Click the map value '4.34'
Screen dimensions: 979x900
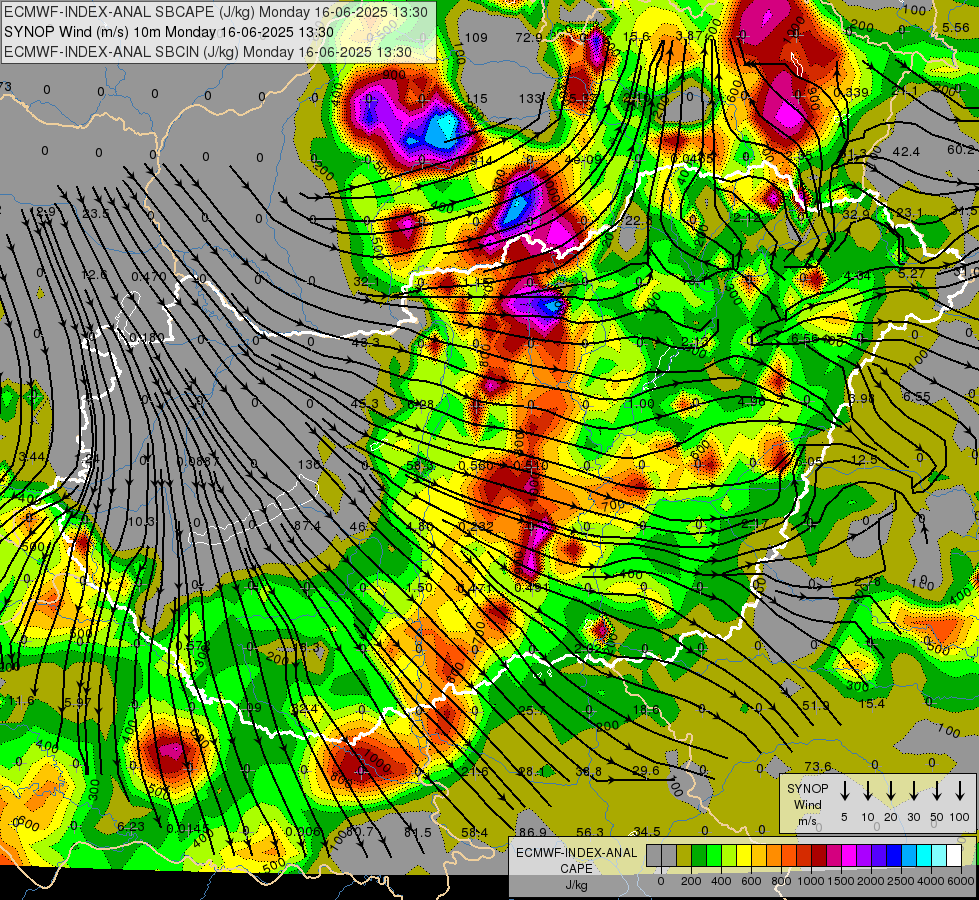pyautogui.click(x=857, y=275)
